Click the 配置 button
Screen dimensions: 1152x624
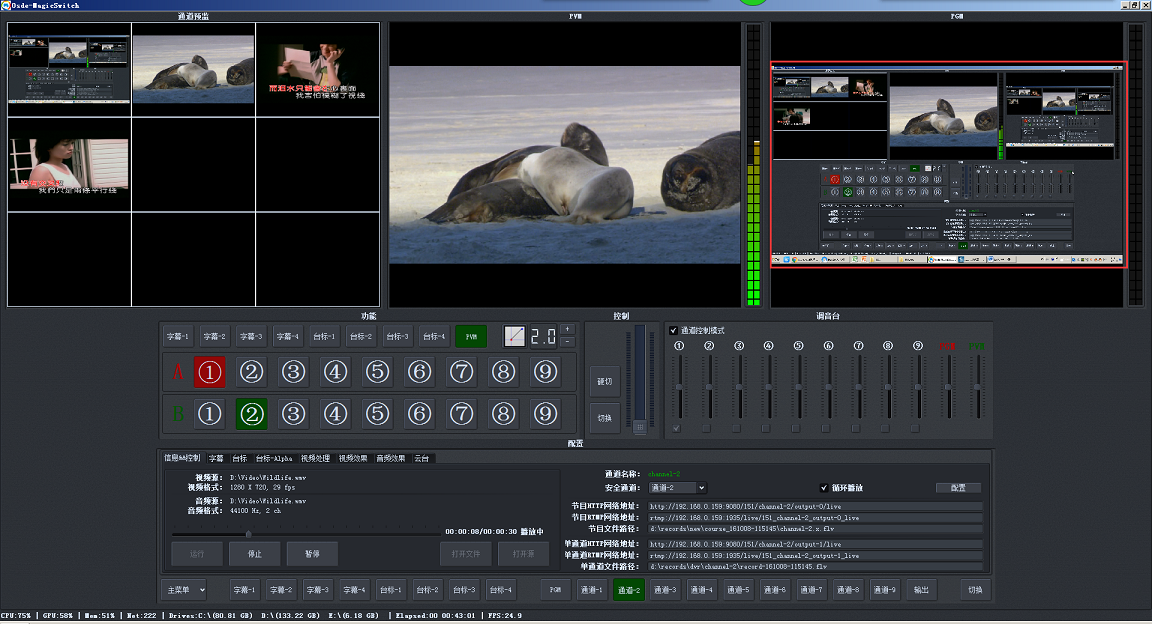coord(958,488)
